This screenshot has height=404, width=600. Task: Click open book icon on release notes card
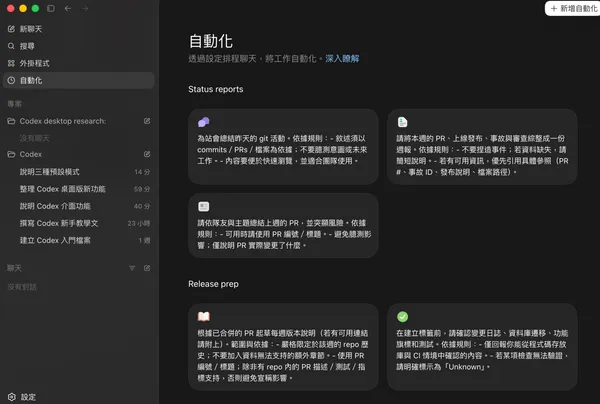204,317
